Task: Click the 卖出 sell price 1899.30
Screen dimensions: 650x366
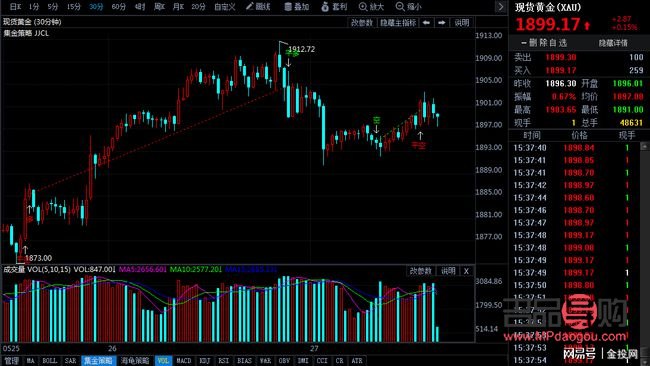Action: coord(561,57)
